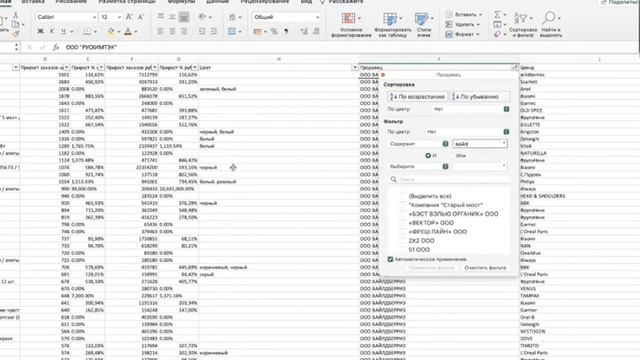This screenshot has height=360, width=640.
Task: Toggle italic formatting with the К icon
Action: (52, 31)
